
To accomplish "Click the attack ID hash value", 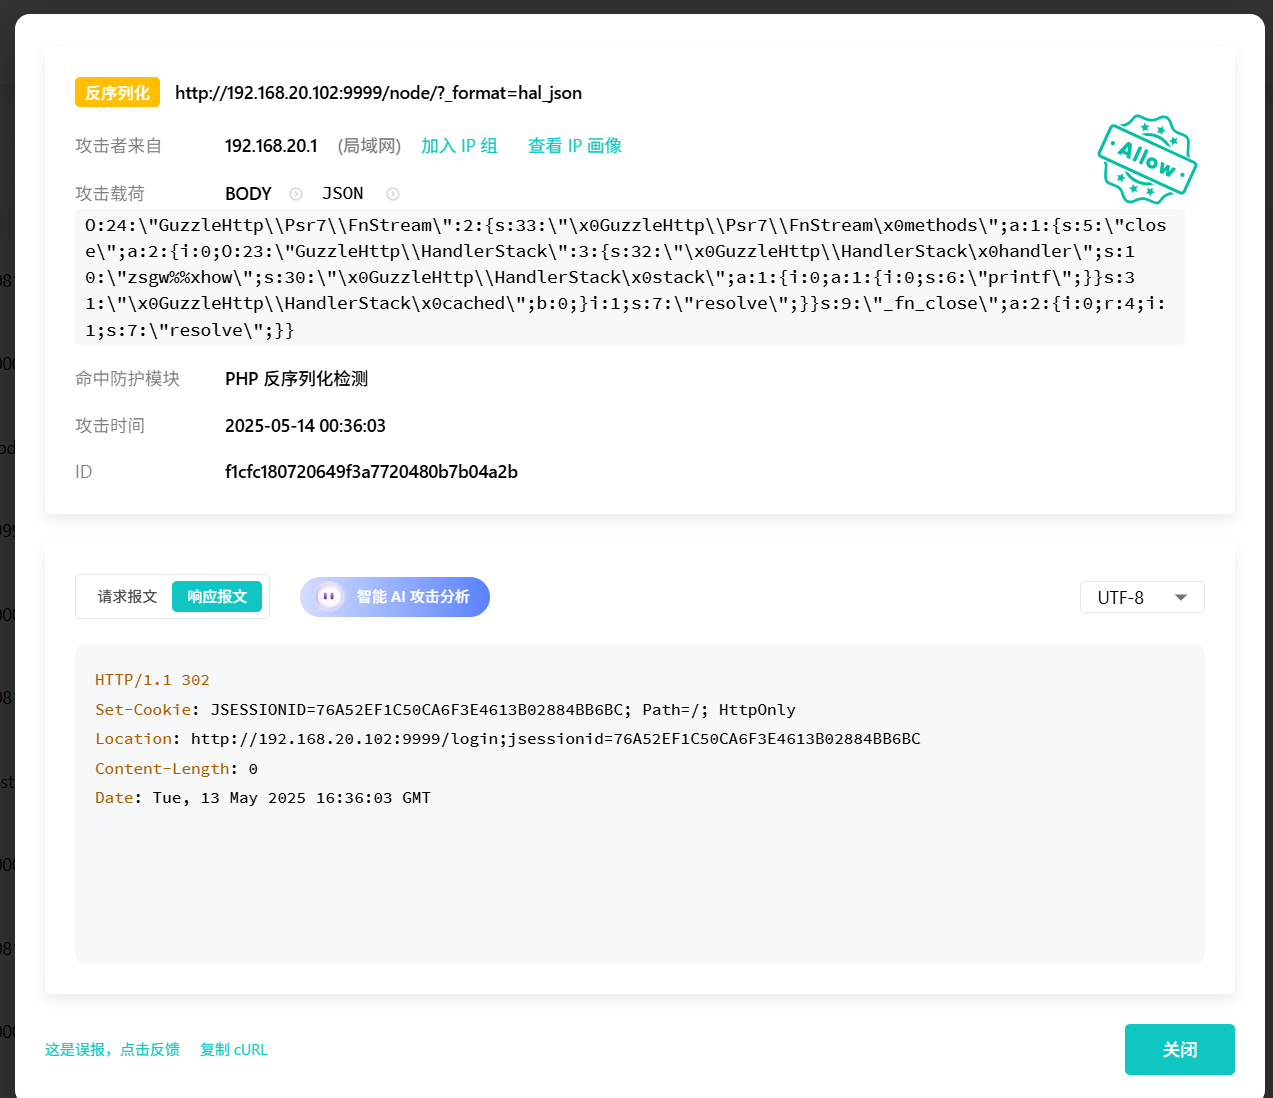I will click(371, 472).
